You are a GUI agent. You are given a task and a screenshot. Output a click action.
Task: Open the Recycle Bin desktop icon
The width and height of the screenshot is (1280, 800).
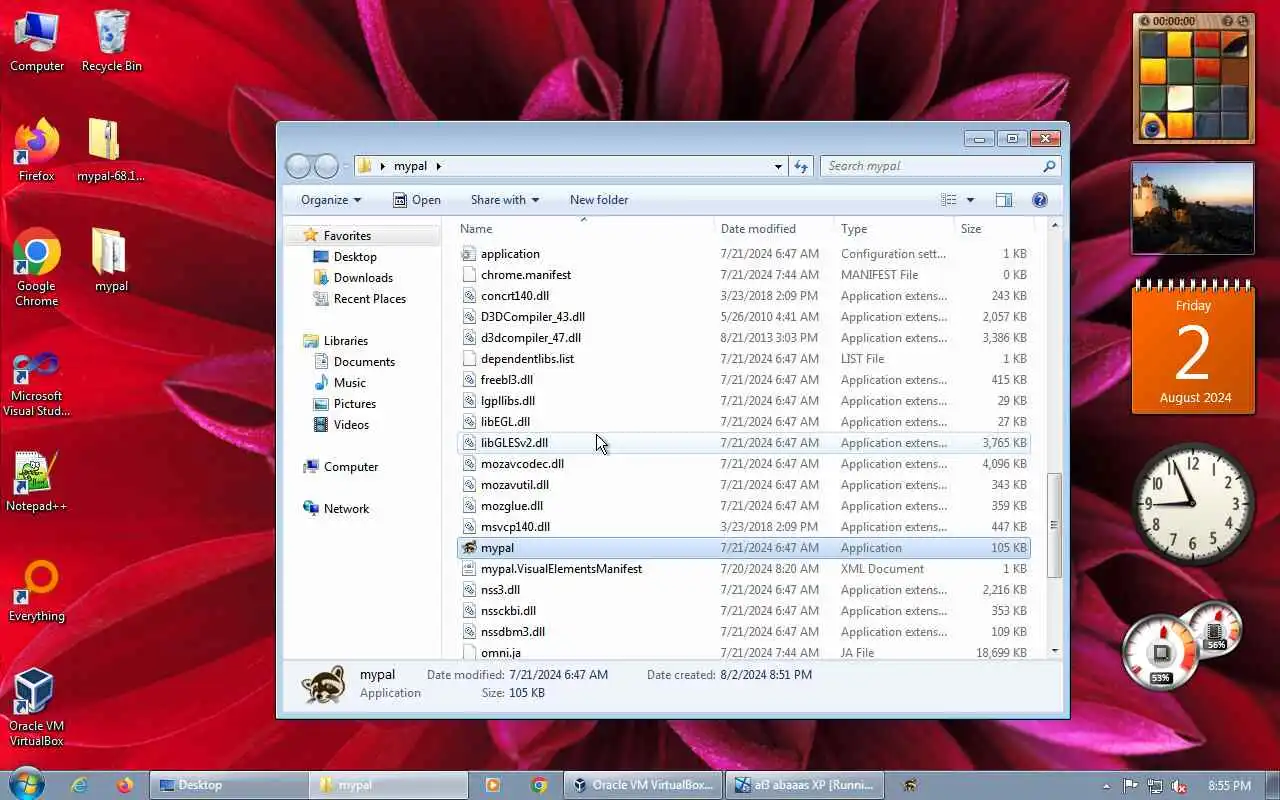[111, 40]
